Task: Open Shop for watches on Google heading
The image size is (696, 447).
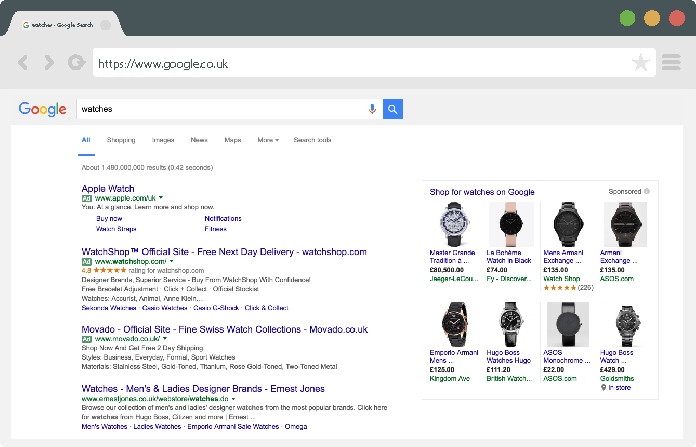Action: click(x=482, y=192)
